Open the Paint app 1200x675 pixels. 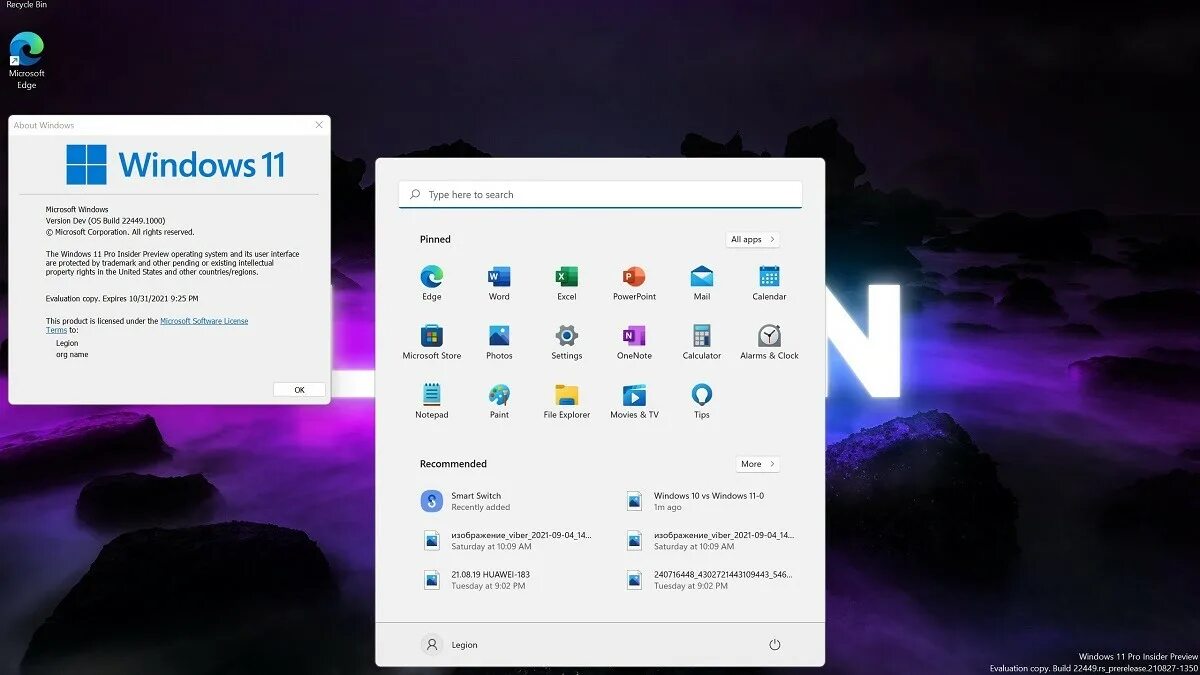[x=499, y=401]
